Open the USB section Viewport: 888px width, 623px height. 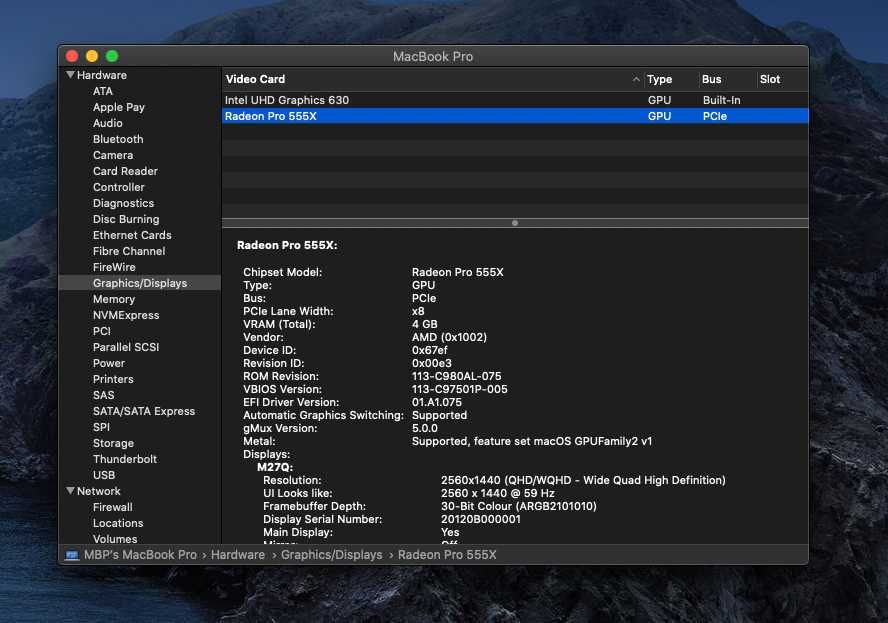coord(104,475)
